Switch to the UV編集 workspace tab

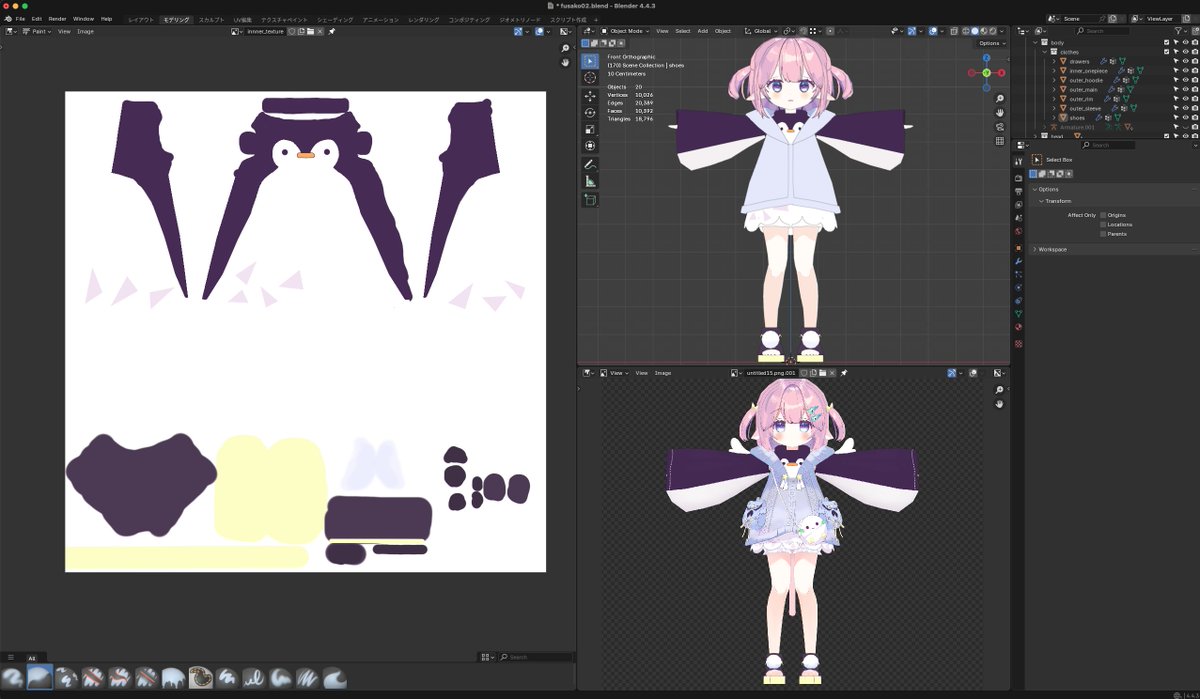[x=243, y=19]
